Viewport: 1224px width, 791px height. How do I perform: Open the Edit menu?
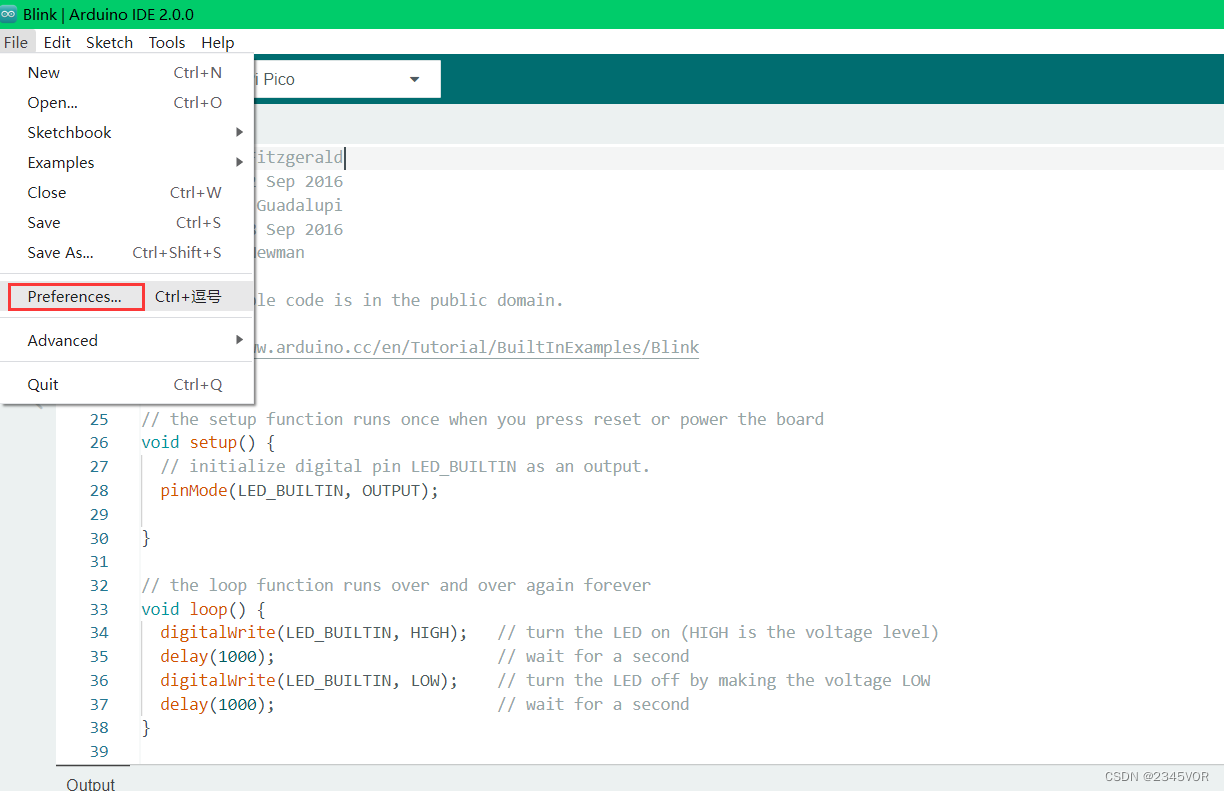[57, 42]
